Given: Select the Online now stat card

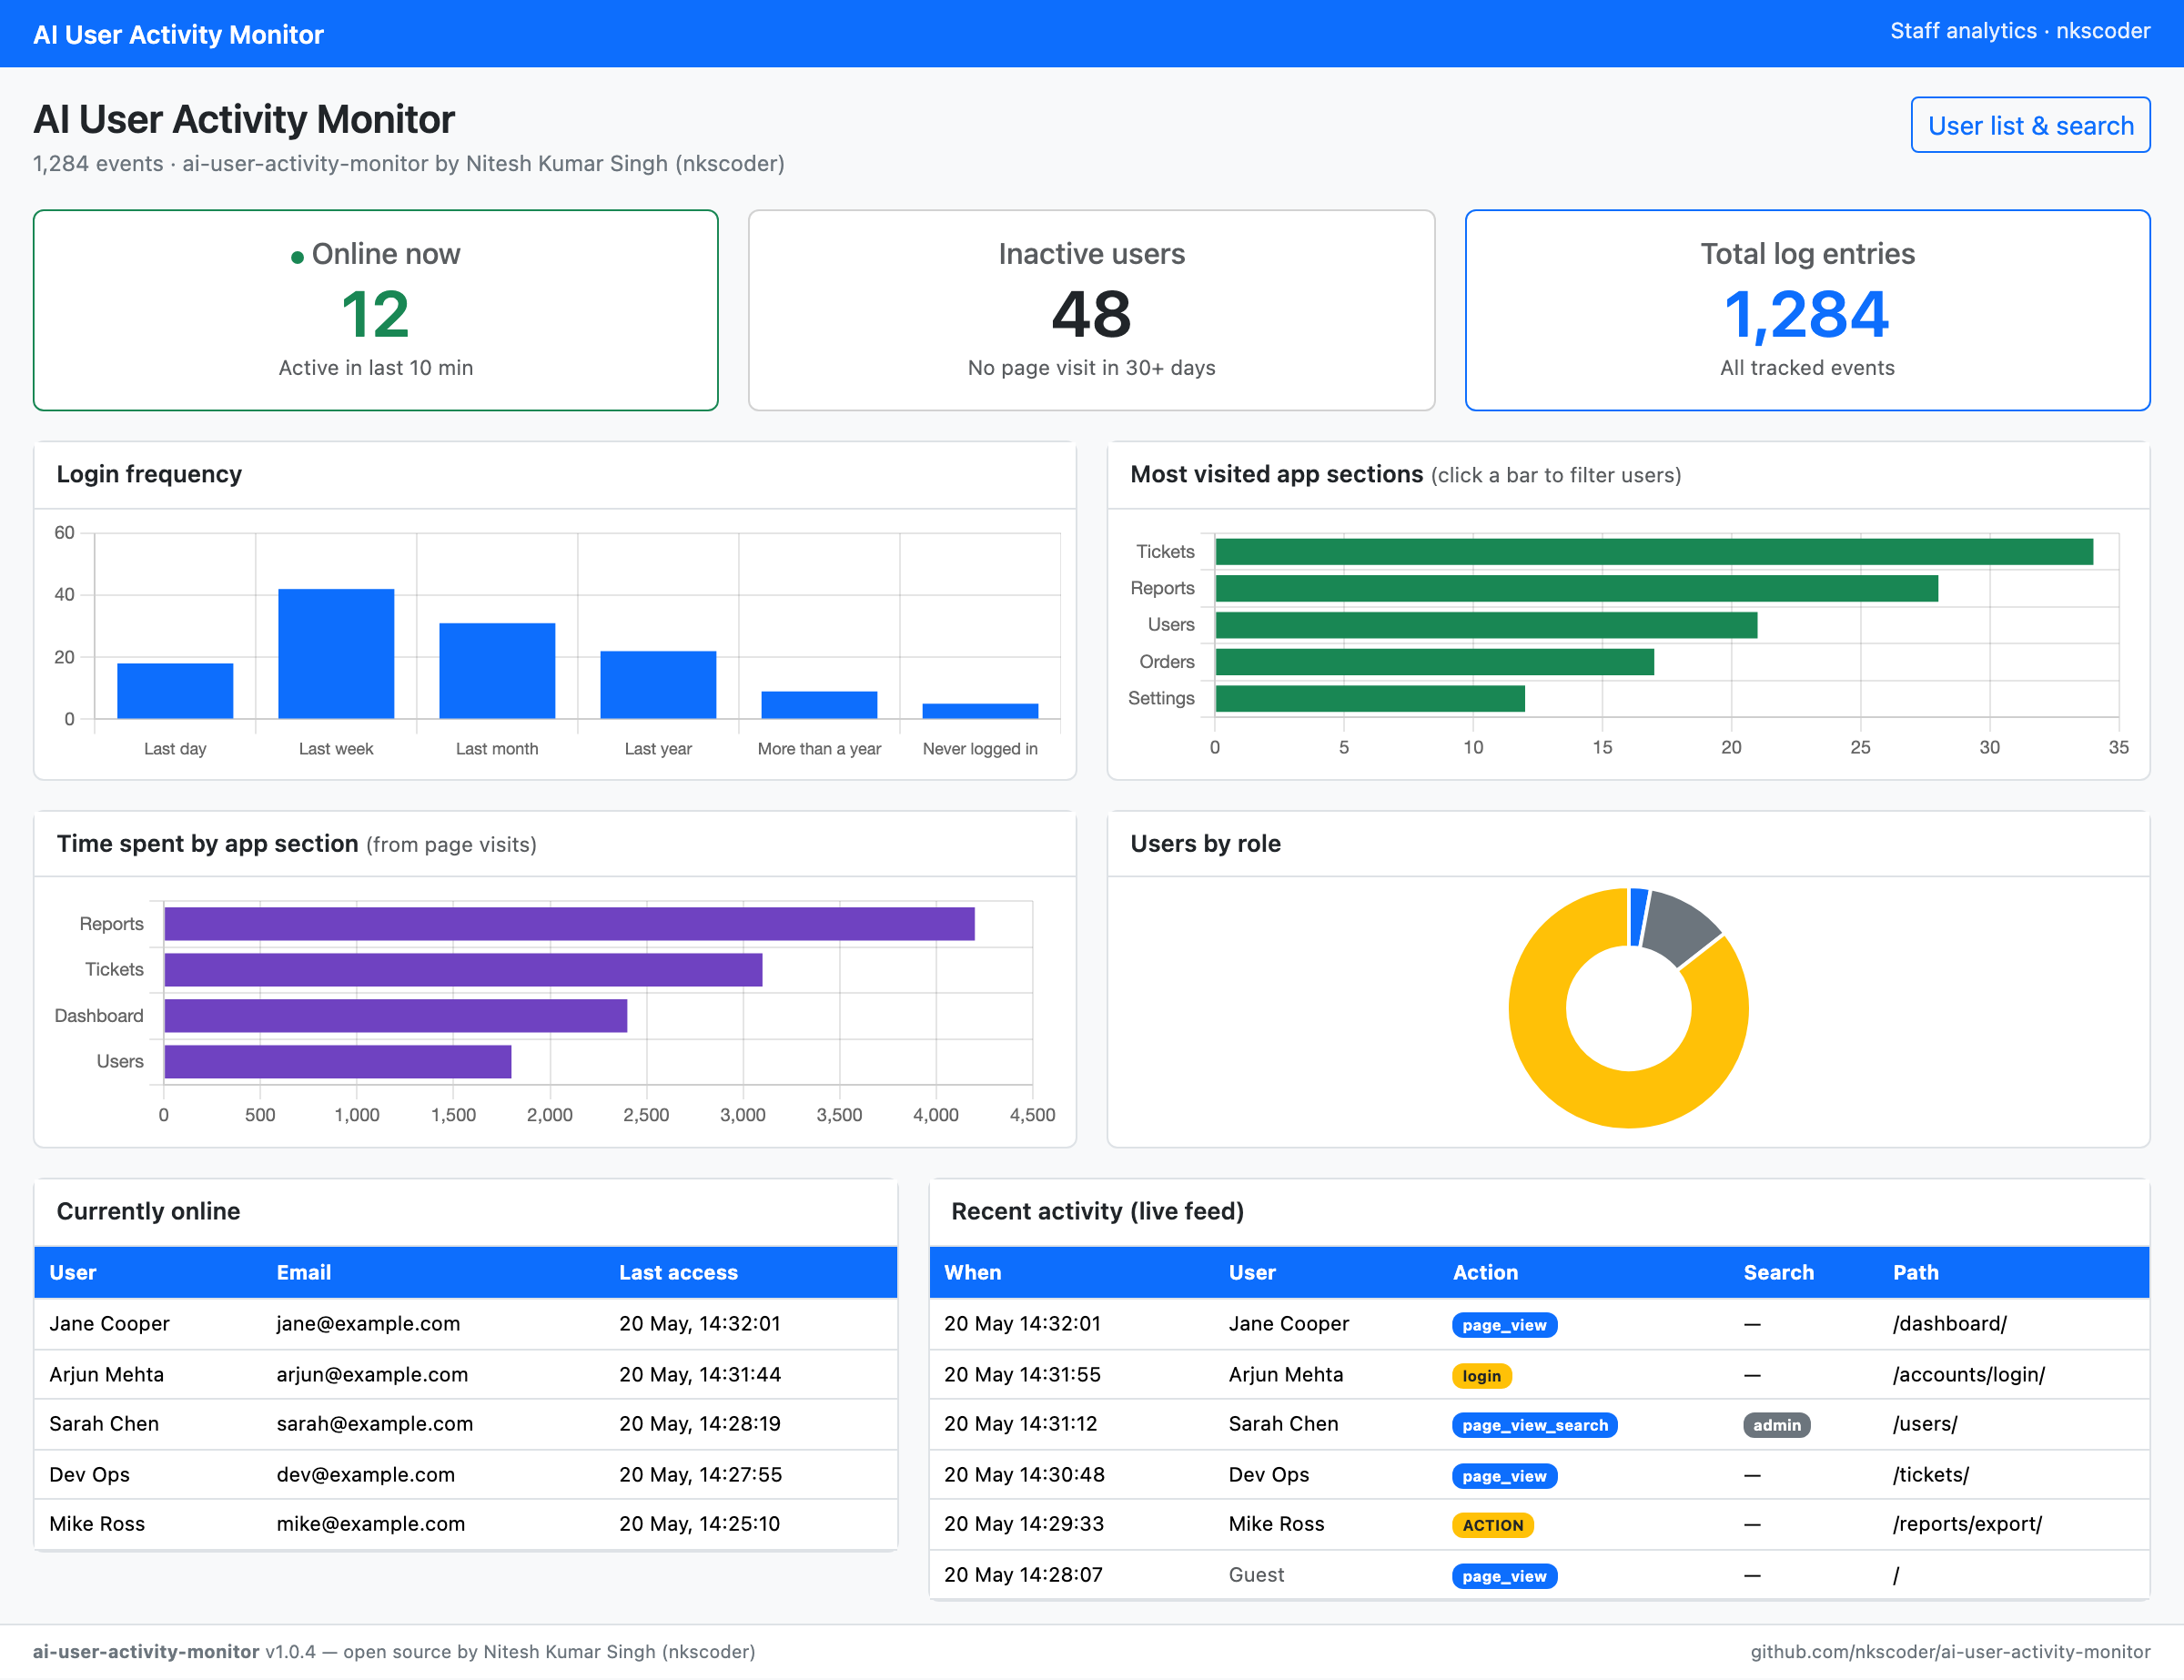Looking at the screenshot, I should point(376,310).
